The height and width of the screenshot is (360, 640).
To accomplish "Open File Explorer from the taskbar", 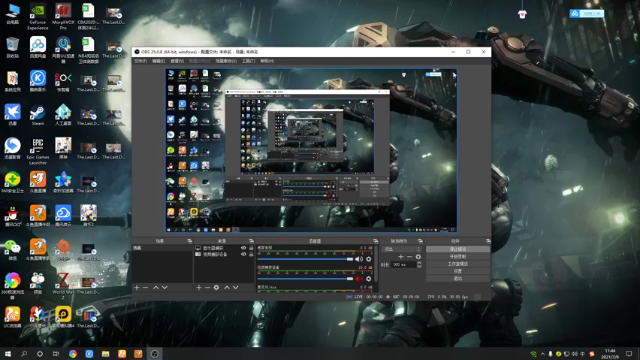I will tap(105, 354).
